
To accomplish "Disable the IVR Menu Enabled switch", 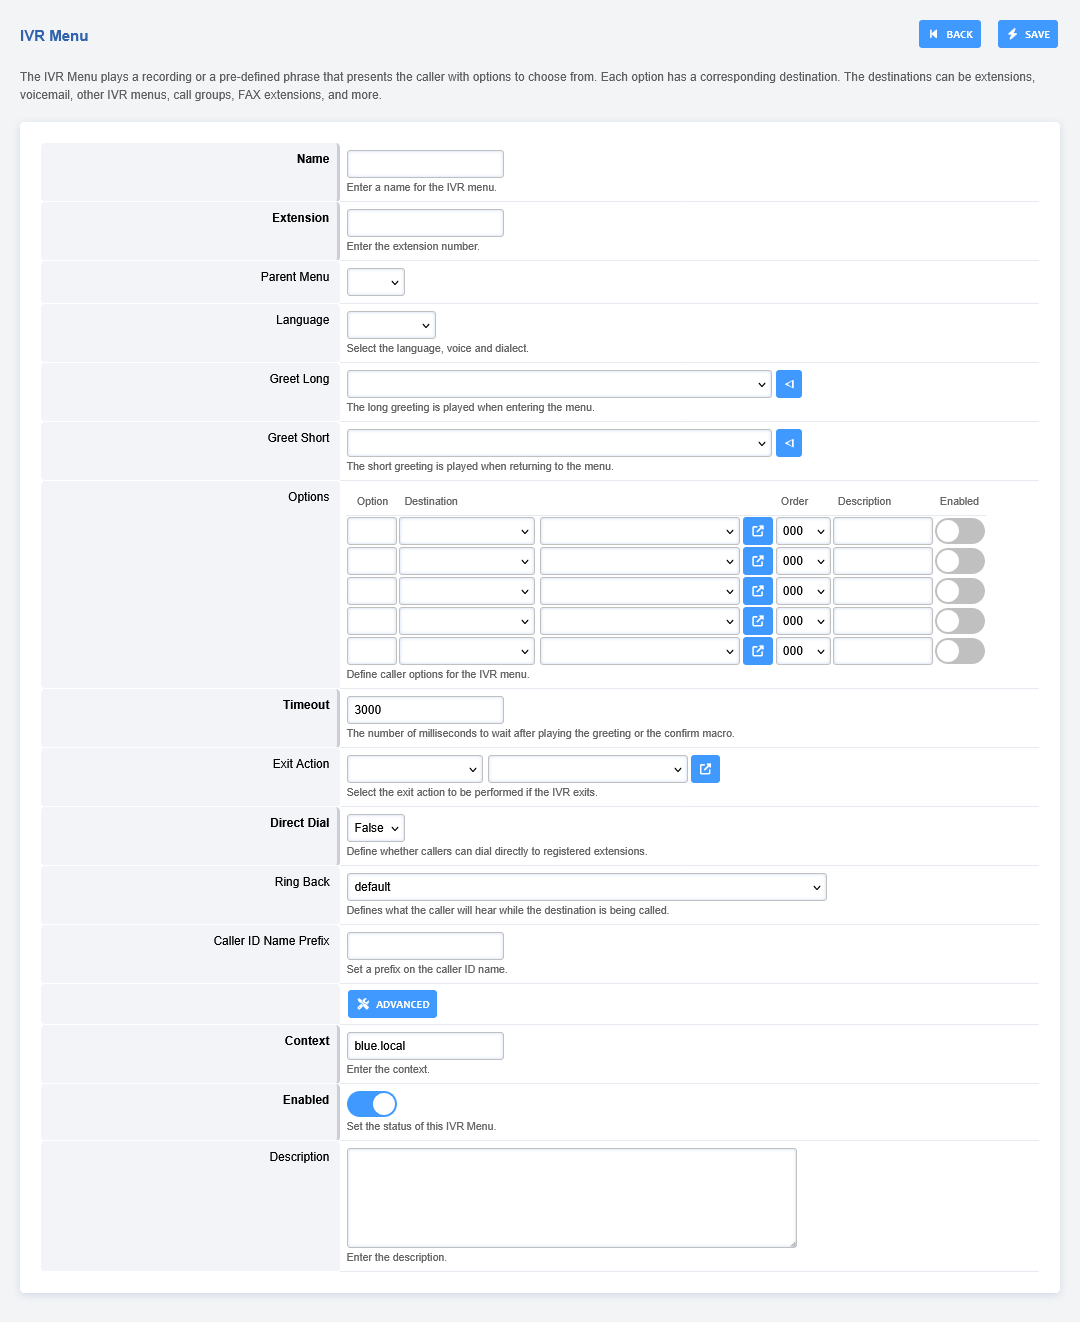I will click(x=372, y=1103).
